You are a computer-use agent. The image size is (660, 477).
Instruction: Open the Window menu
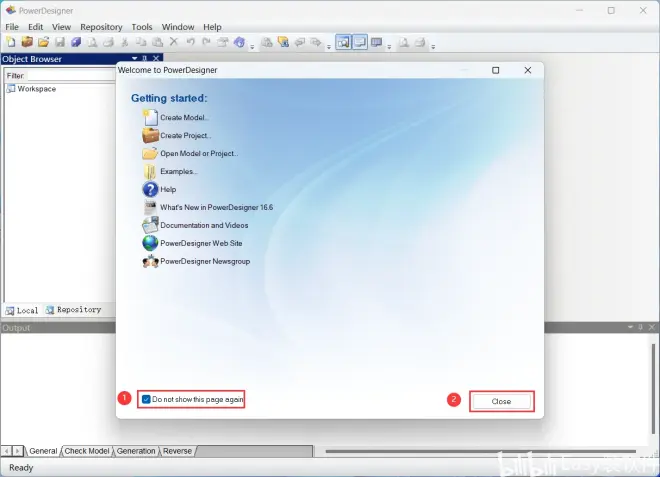tap(178, 27)
